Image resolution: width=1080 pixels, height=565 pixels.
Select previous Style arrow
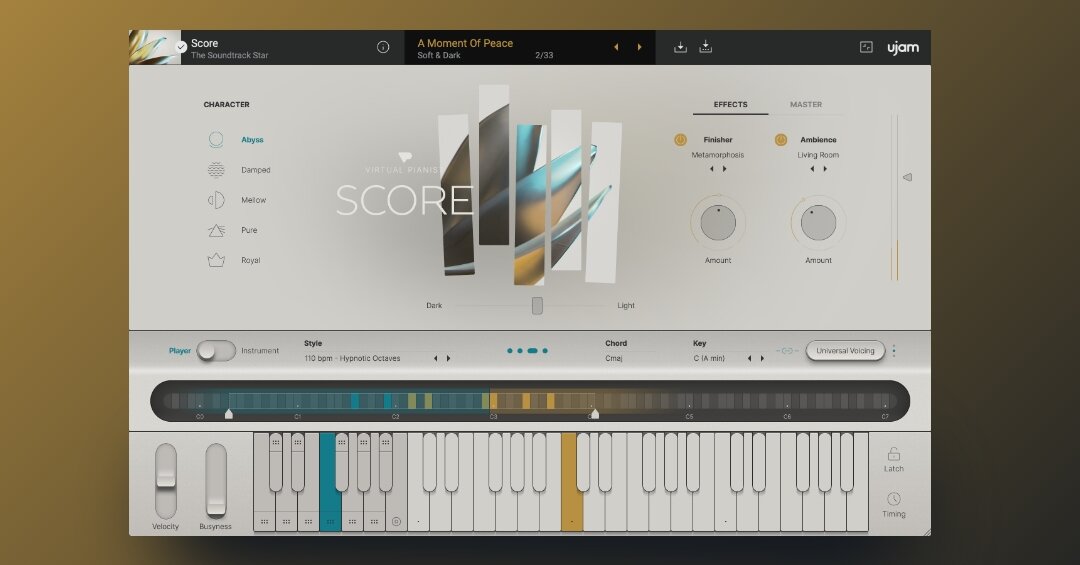(435, 358)
